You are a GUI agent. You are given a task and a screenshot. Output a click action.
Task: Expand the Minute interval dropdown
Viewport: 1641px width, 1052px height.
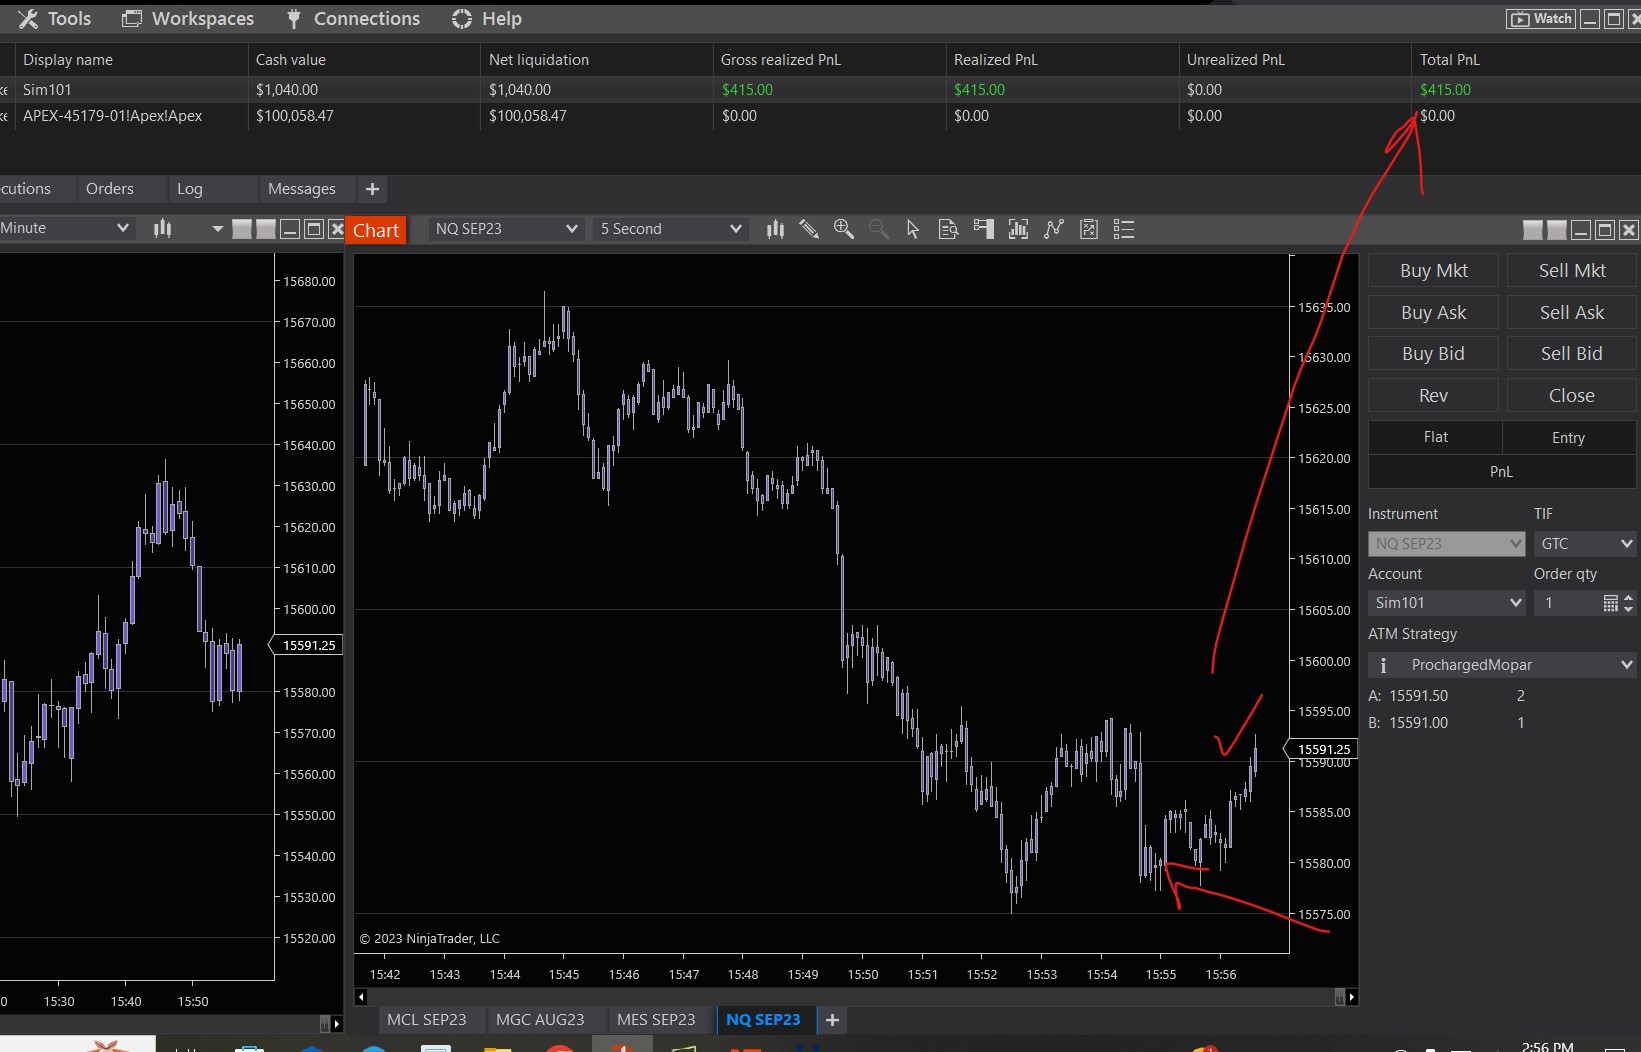tap(66, 228)
